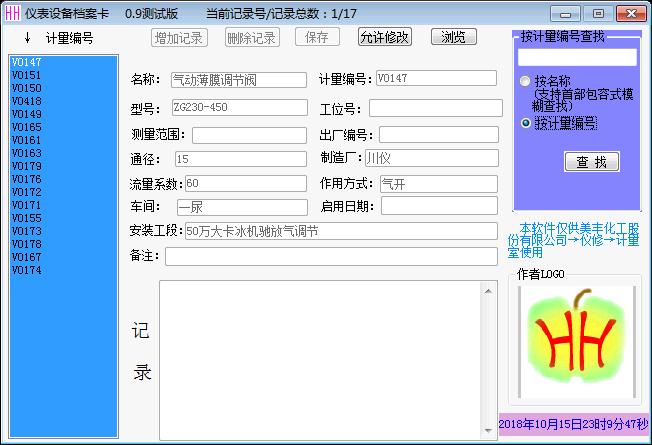This screenshot has height=445, width=652.
Task: Click the 计量编号 field showing V0147
Action: pos(436,78)
